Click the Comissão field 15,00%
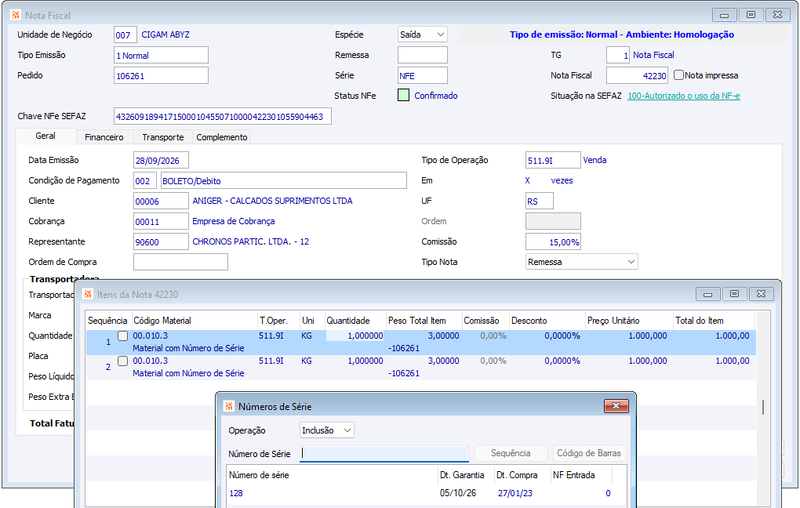 [x=553, y=242]
